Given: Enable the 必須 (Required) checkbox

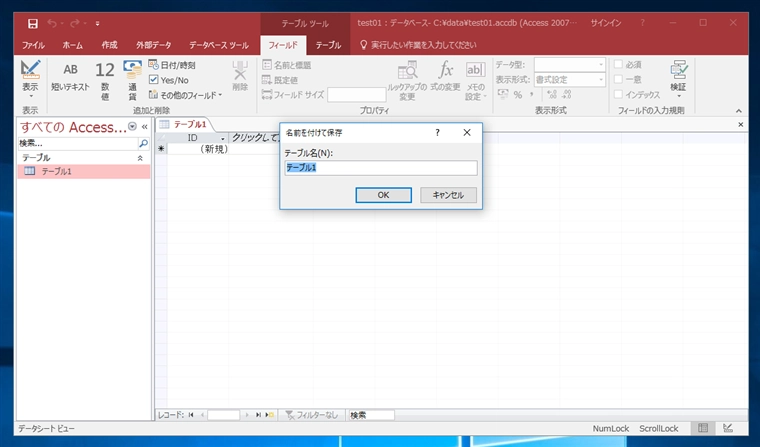Looking at the screenshot, I should pos(618,64).
